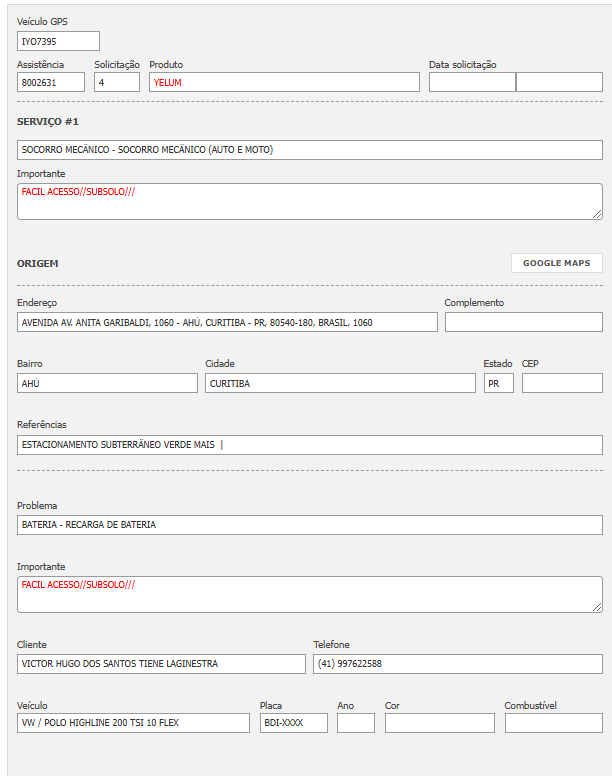Viewport: 612px width, 776px height.
Task: Click the empty Combustível field
Action: (553, 723)
